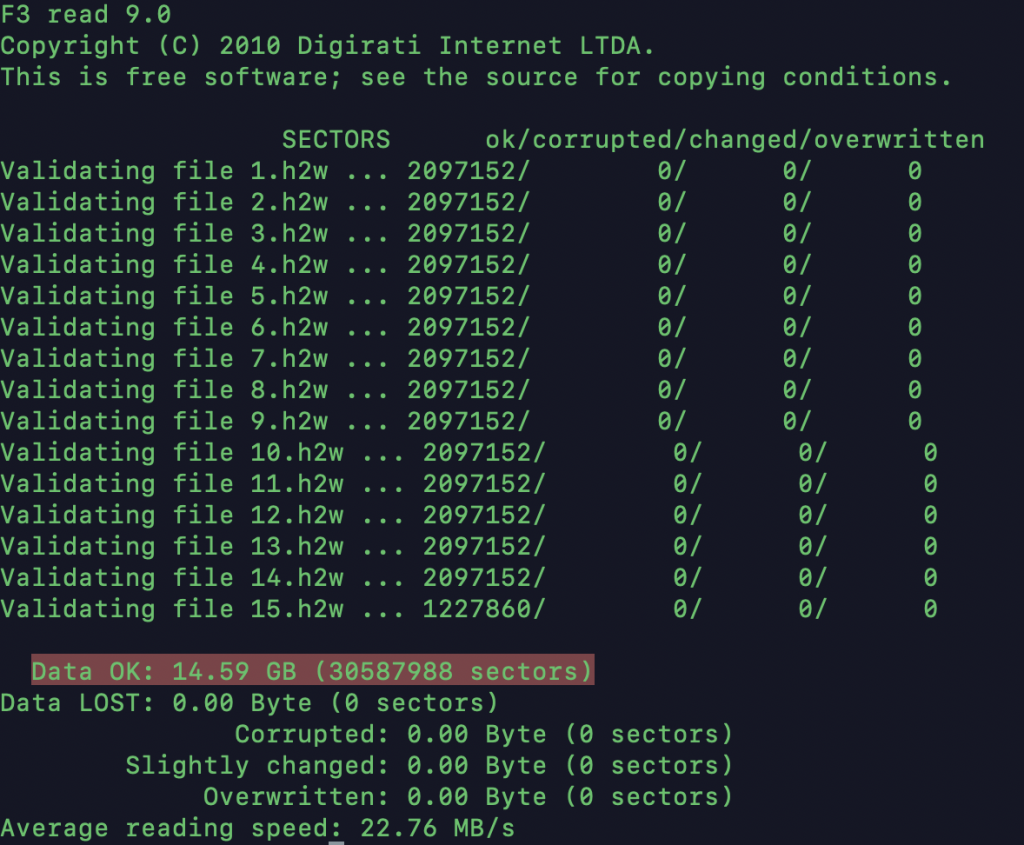This screenshot has height=845, width=1024.
Task: Click the free software notice line
Action: tap(476, 77)
